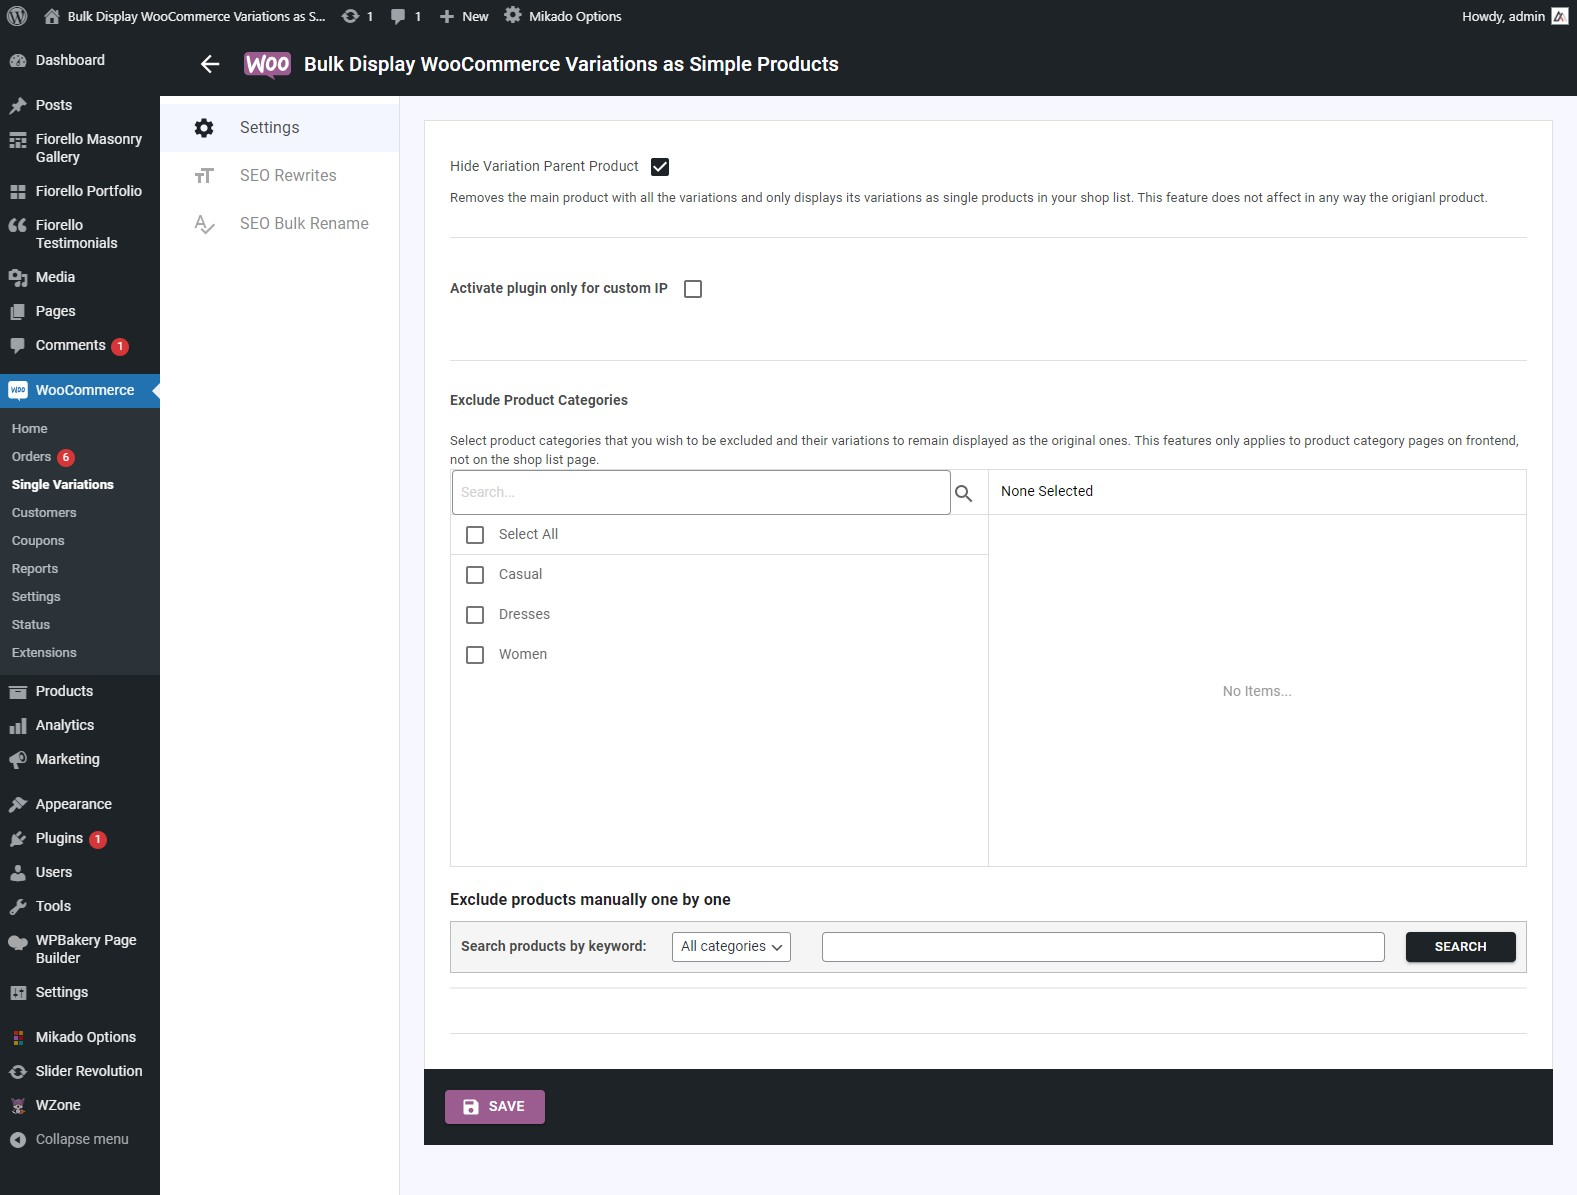Click the WZone icon in sidebar
The height and width of the screenshot is (1195, 1577).
(18, 1105)
